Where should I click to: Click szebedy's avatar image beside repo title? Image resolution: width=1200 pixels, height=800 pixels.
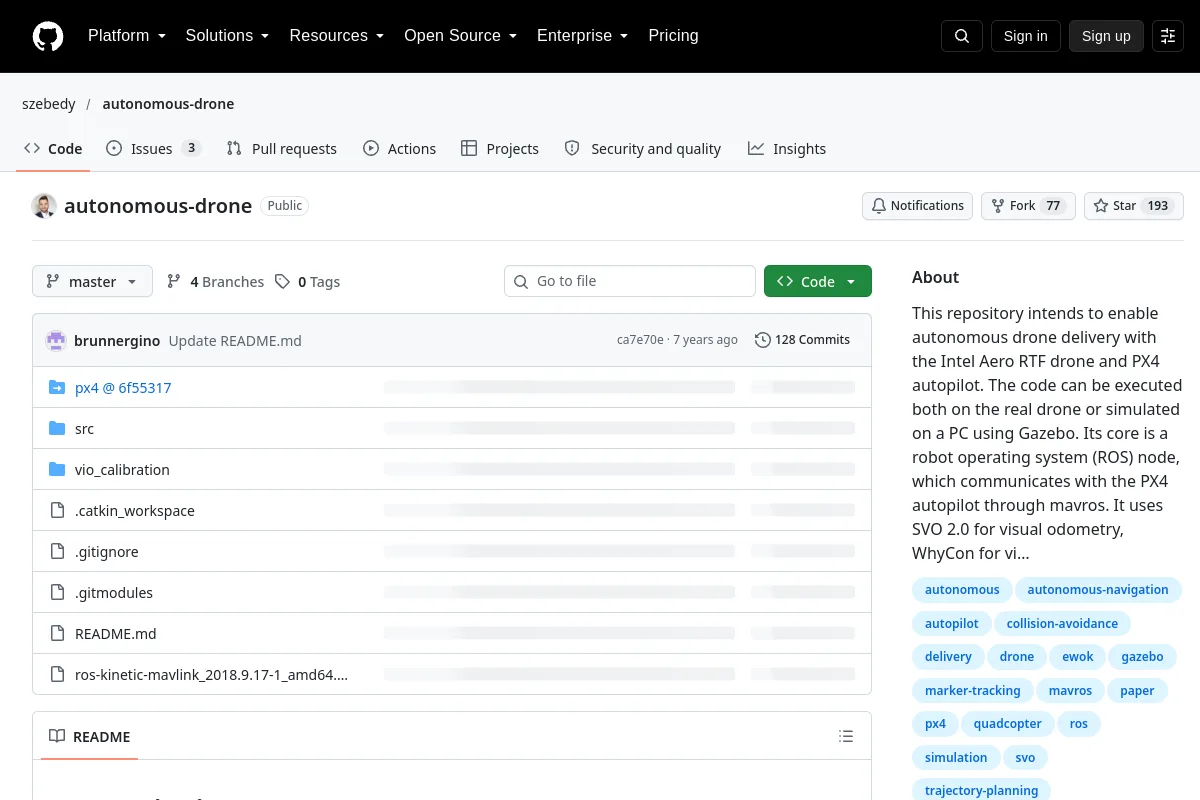pos(44,206)
